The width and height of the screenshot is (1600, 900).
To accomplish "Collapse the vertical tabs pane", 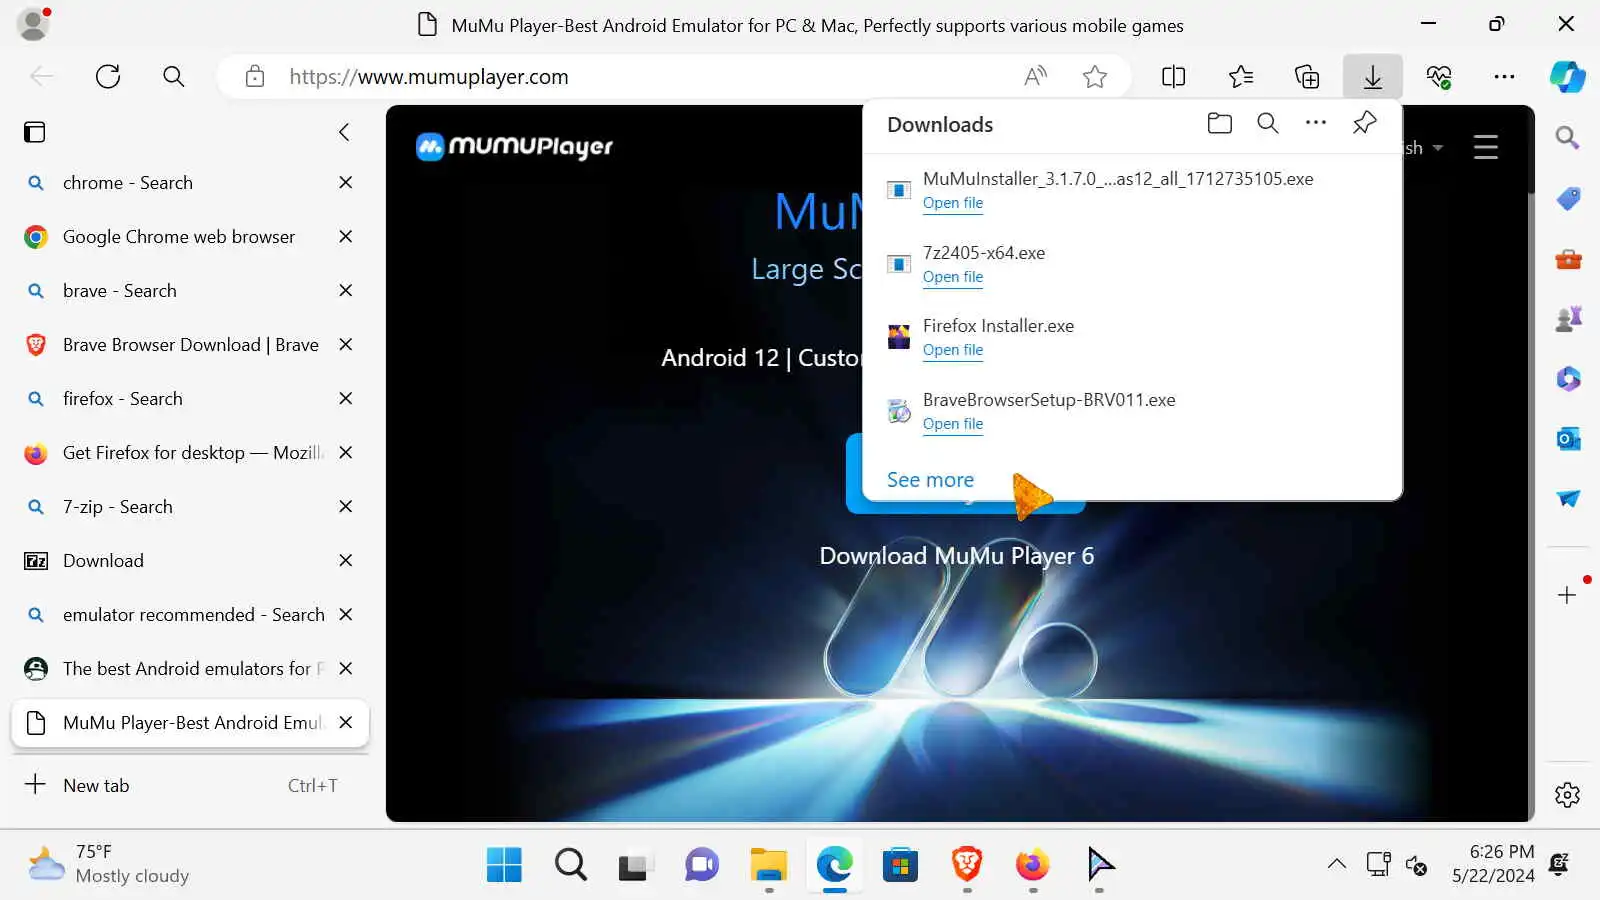I will pos(344,132).
